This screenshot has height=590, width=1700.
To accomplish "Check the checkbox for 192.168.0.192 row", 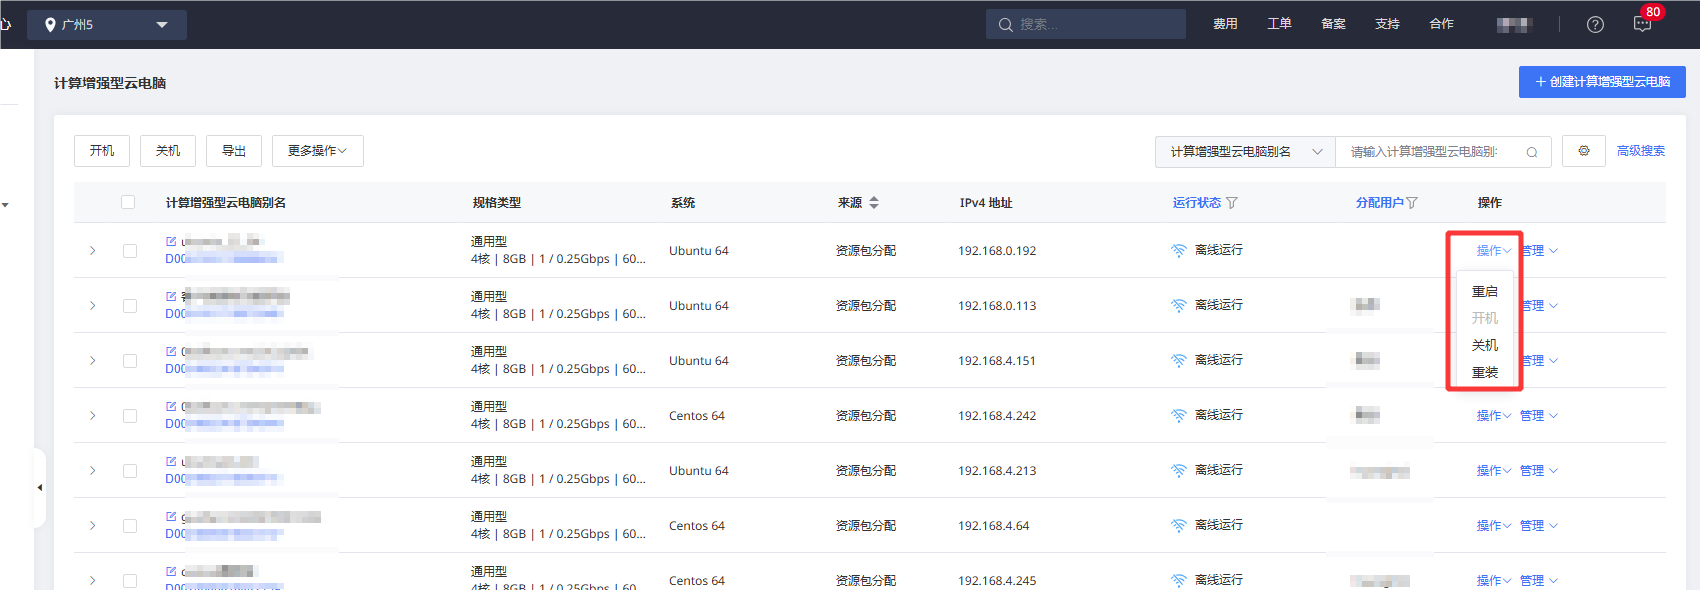I will pos(130,251).
